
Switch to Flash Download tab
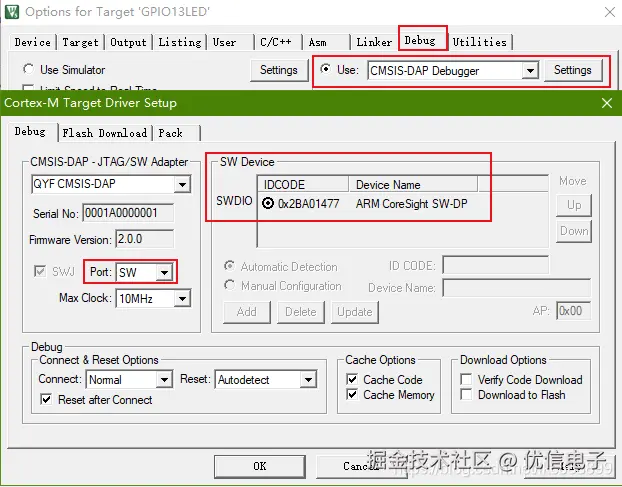click(x=105, y=133)
